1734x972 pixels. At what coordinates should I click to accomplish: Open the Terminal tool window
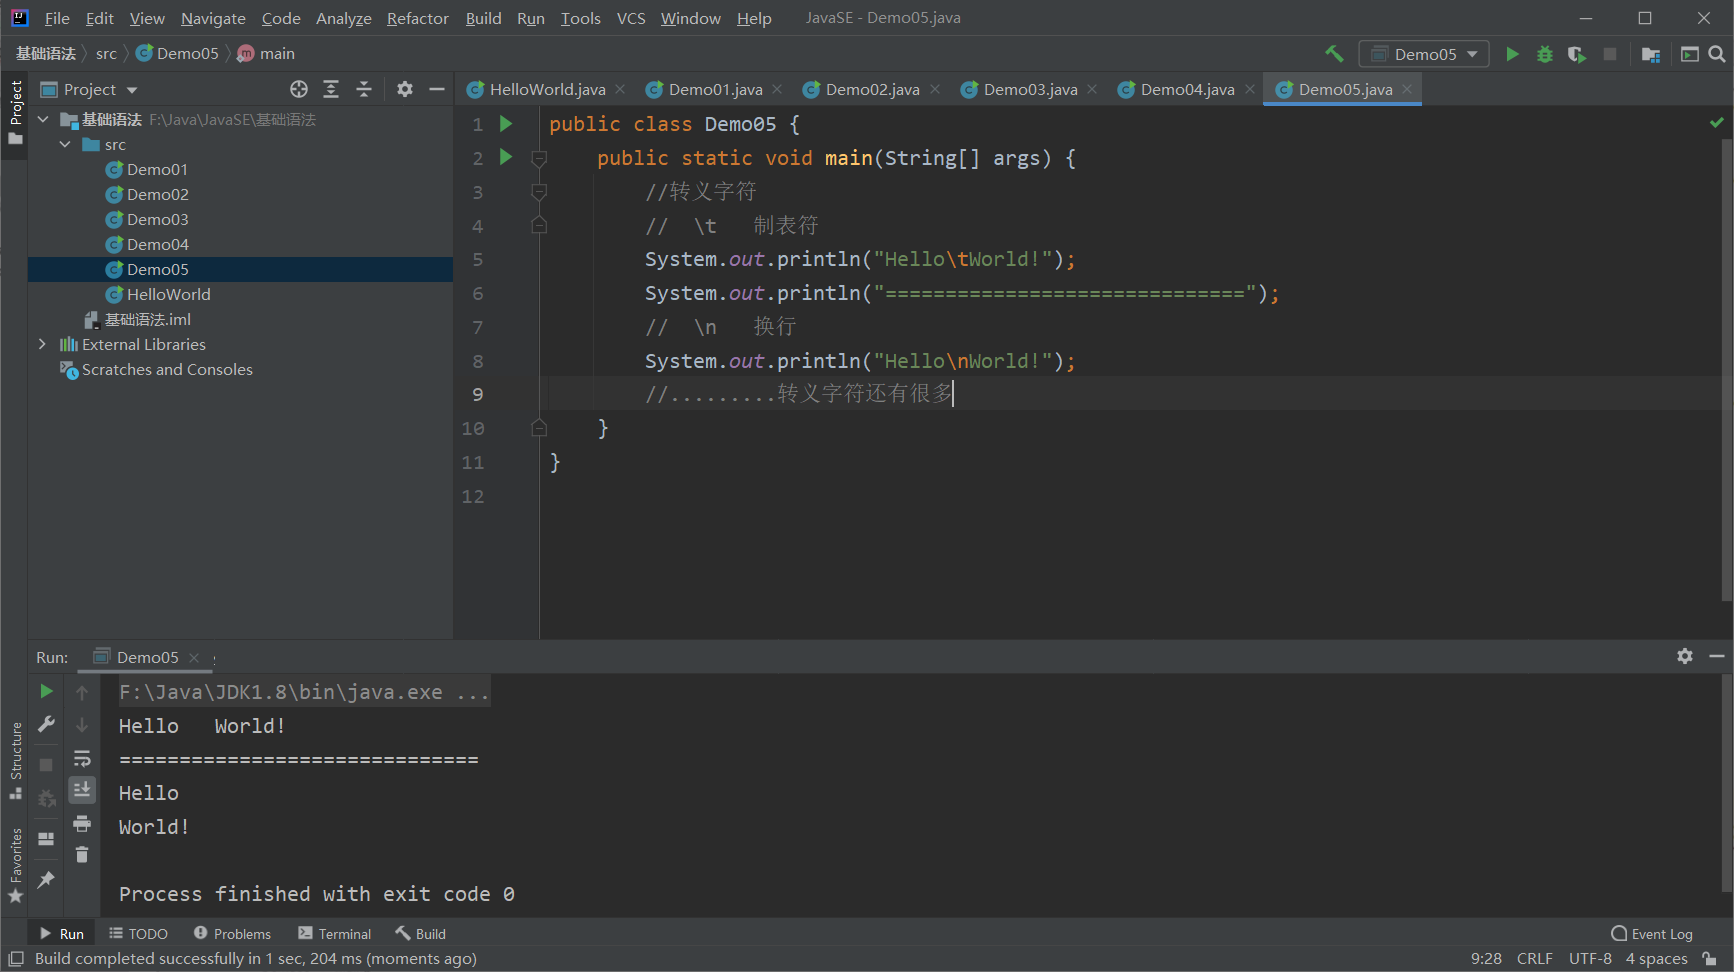click(x=335, y=934)
